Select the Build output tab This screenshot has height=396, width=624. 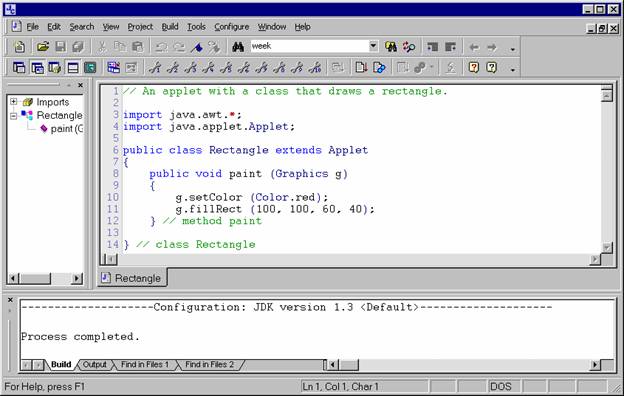coord(61,364)
